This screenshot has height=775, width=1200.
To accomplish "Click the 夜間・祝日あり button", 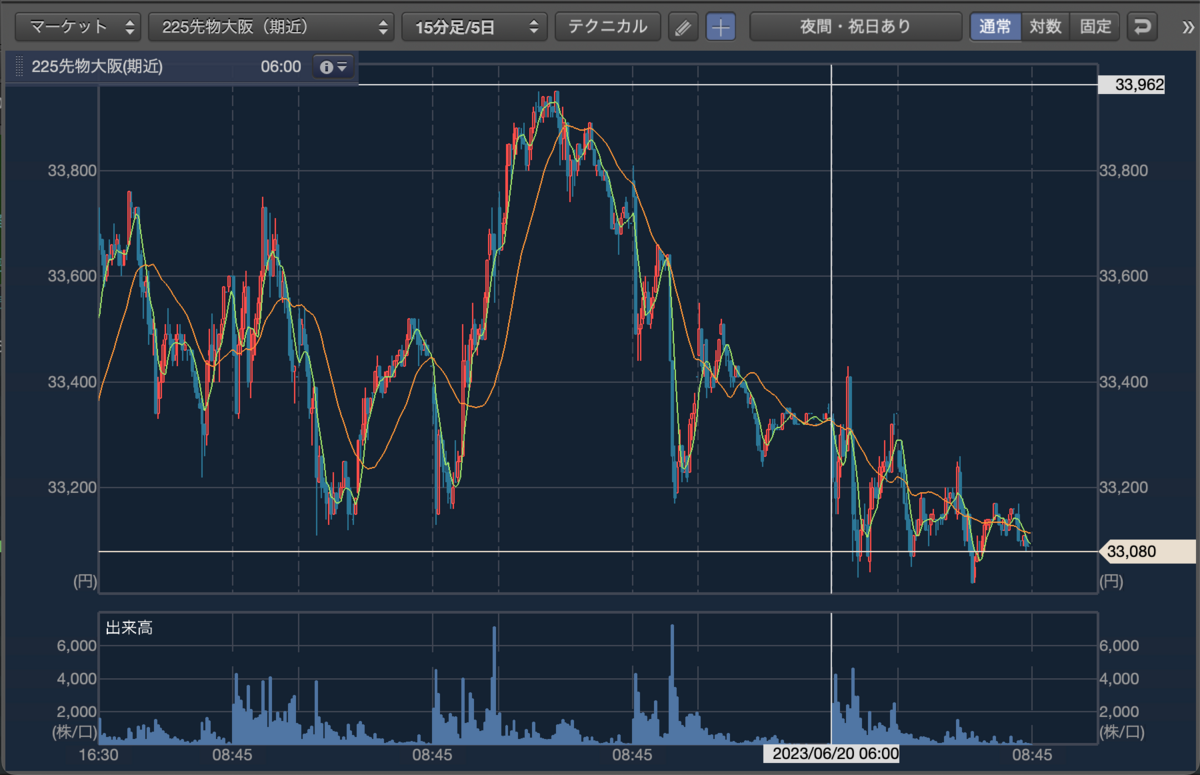I will [856, 27].
